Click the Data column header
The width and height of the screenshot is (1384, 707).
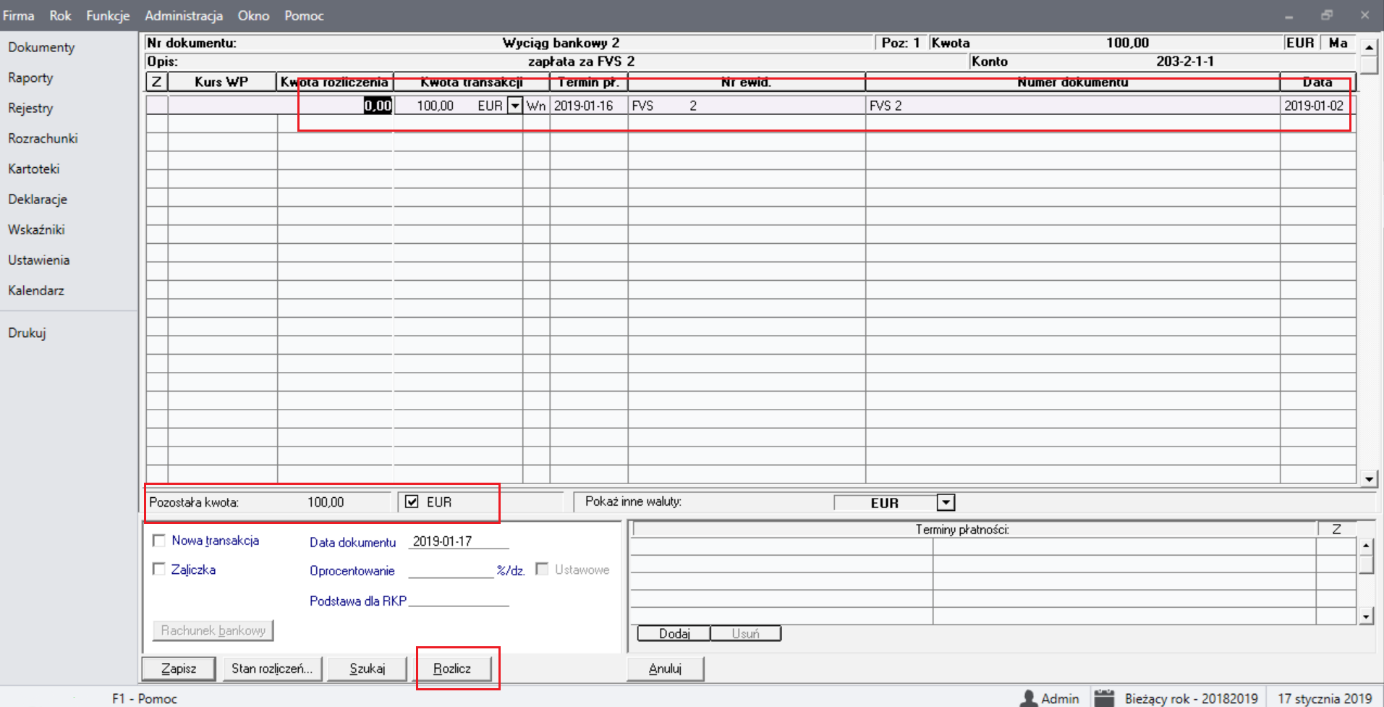coord(1318,82)
